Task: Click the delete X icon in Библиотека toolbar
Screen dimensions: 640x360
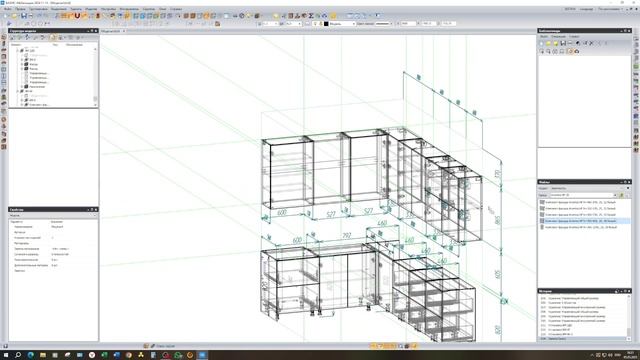Action: tap(591, 43)
